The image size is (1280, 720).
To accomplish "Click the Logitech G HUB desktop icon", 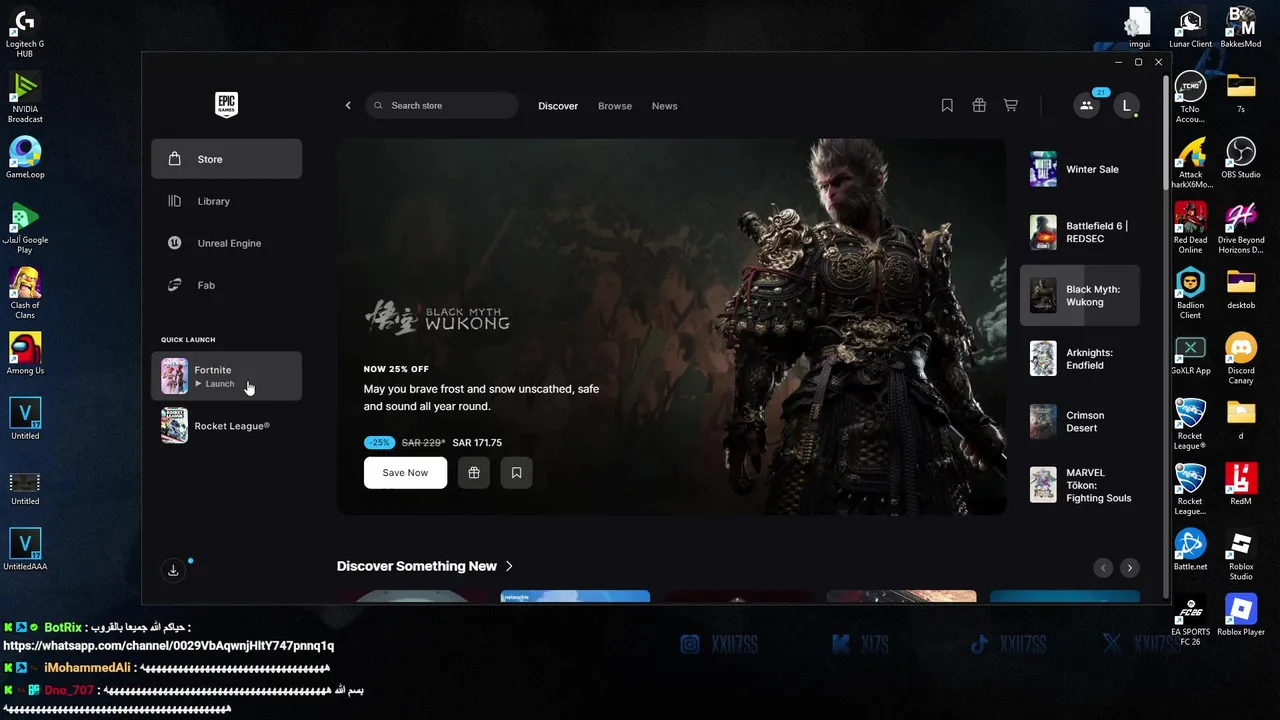I will [x=25, y=33].
